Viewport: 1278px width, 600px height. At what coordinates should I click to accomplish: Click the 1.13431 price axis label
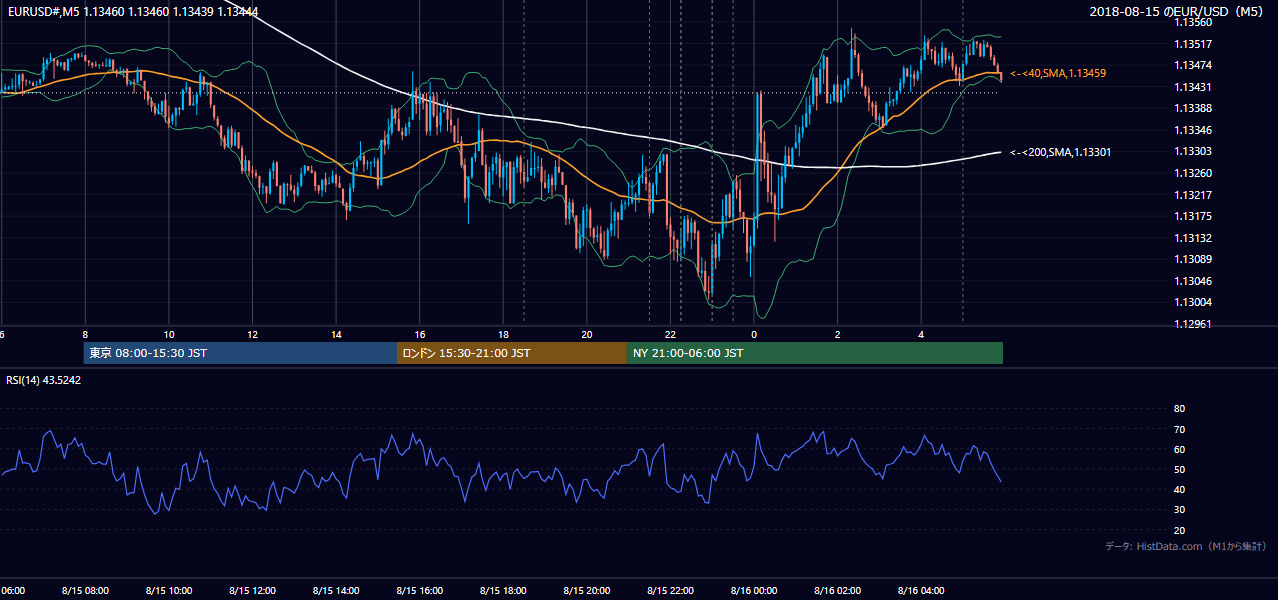(x=1193, y=87)
